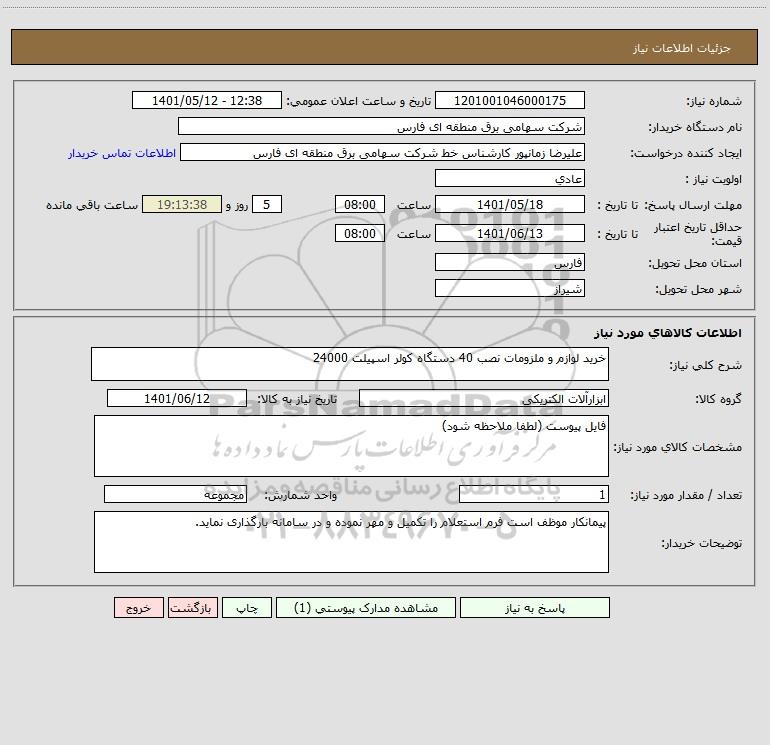770x745 pixels.
Task: Click delivery city field شیراز
Action: click(510, 288)
